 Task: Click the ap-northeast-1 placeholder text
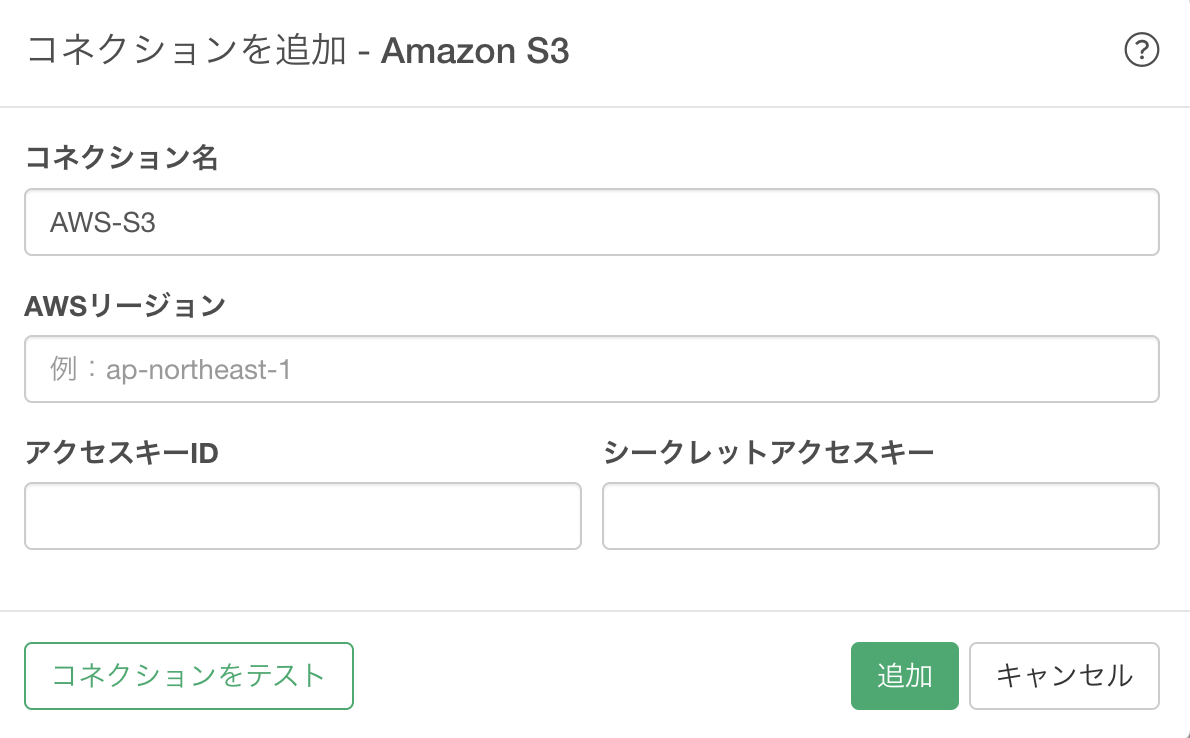point(199,370)
